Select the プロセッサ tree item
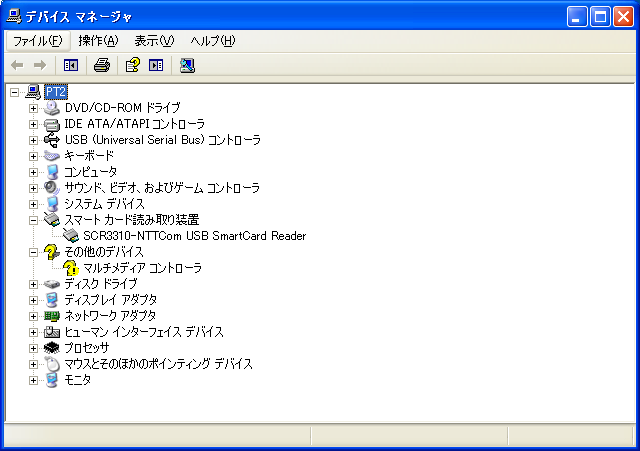This screenshot has height=451, width=640. click(x=87, y=348)
